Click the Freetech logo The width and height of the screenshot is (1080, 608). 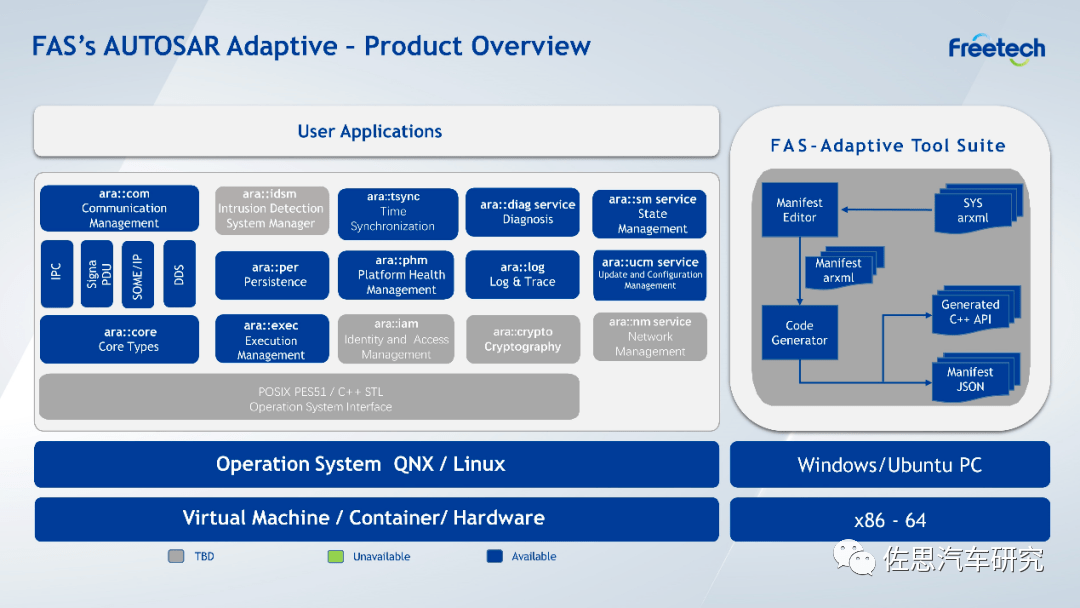996,49
